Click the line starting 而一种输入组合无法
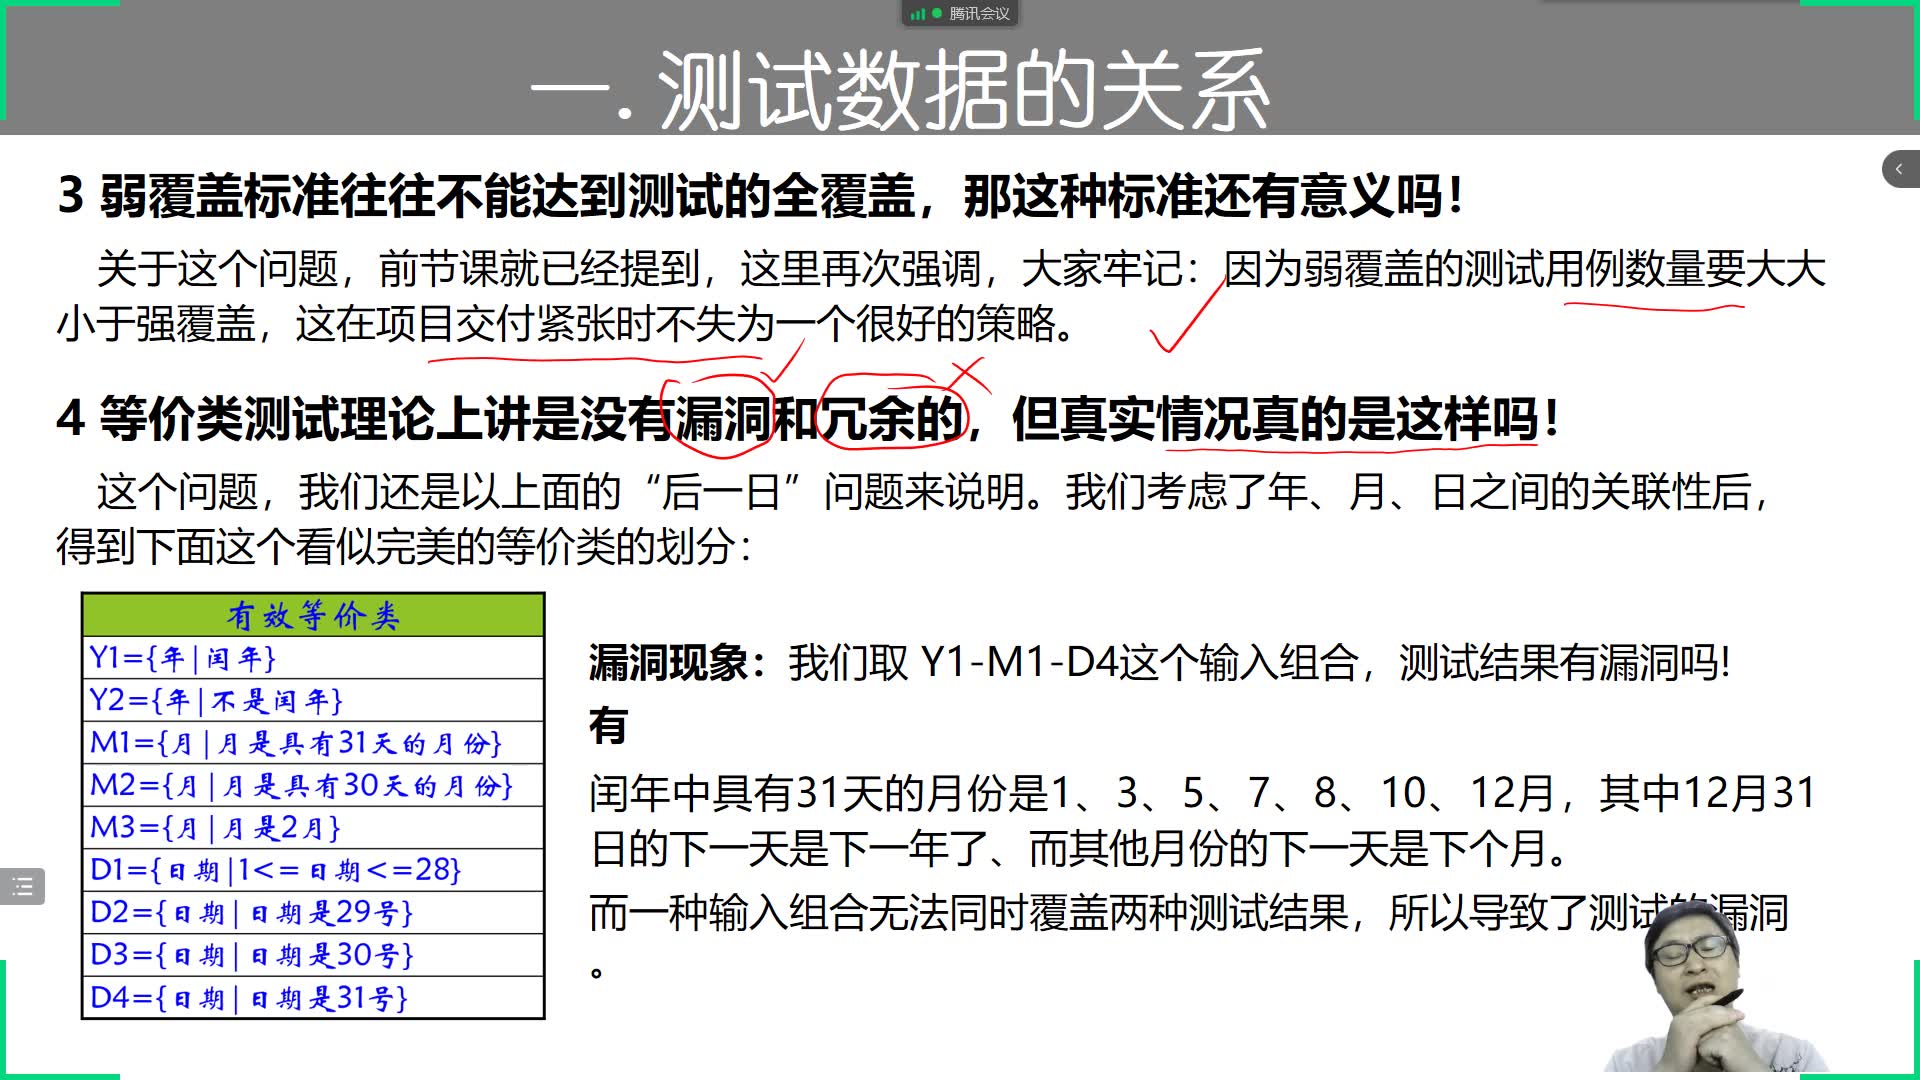1920x1080 pixels. click(x=1188, y=913)
